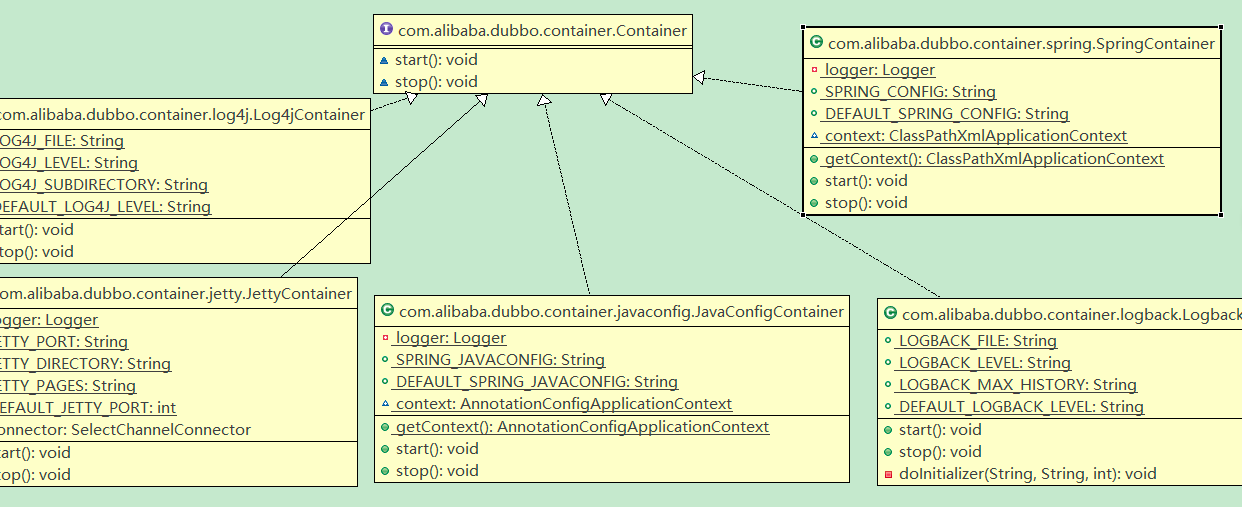
Task: Click the green dot beside SpringContainer start()
Action: [815, 181]
